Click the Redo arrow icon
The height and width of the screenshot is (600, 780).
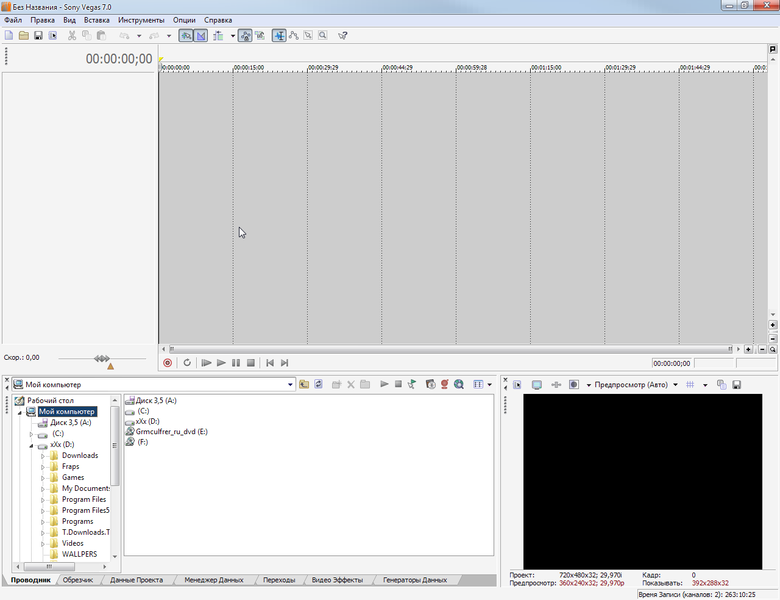[154, 36]
